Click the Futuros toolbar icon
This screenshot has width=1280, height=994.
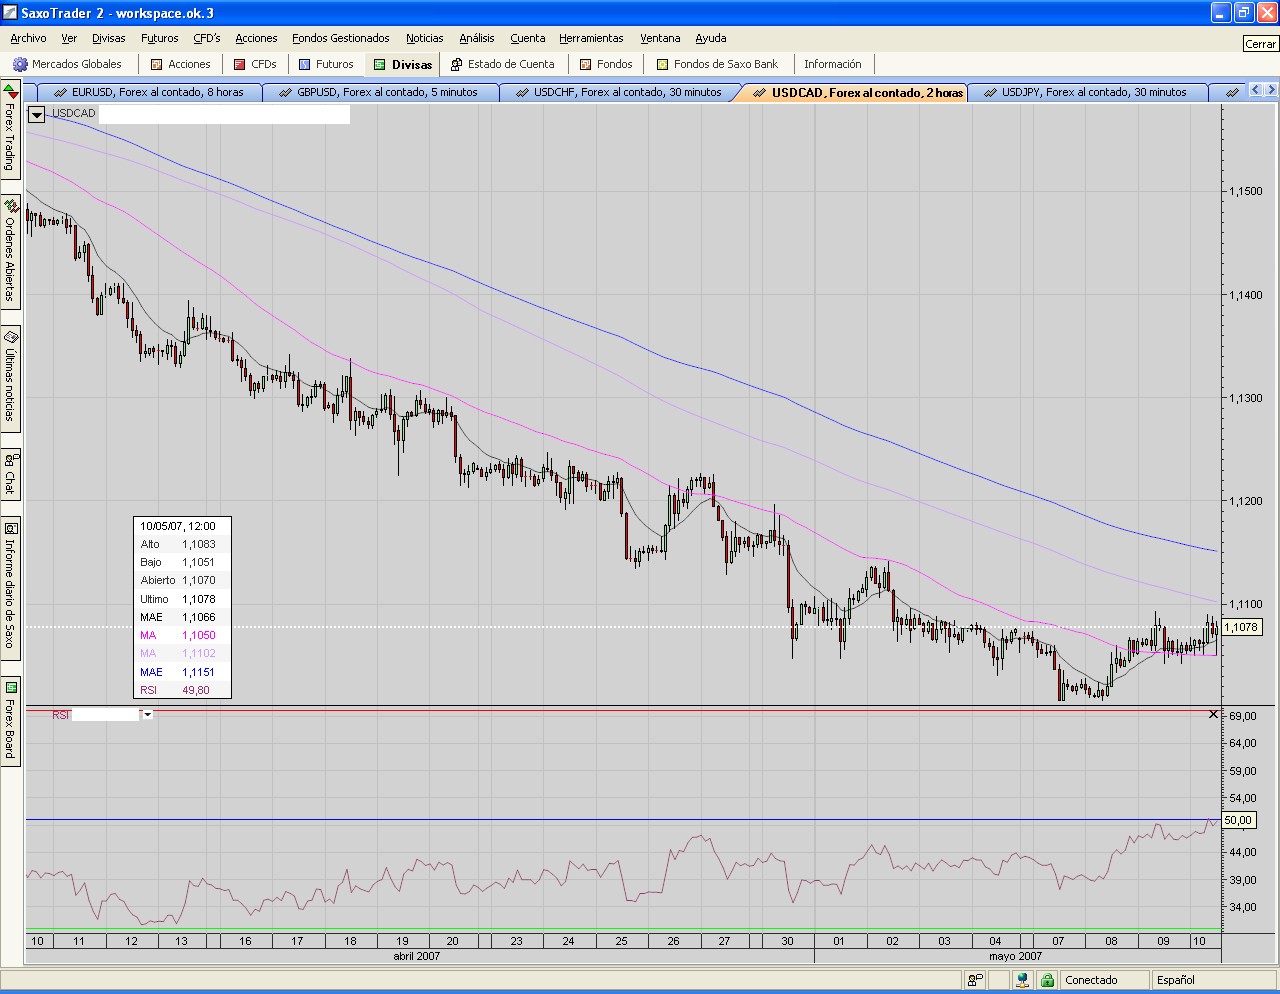tap(305, 64)
